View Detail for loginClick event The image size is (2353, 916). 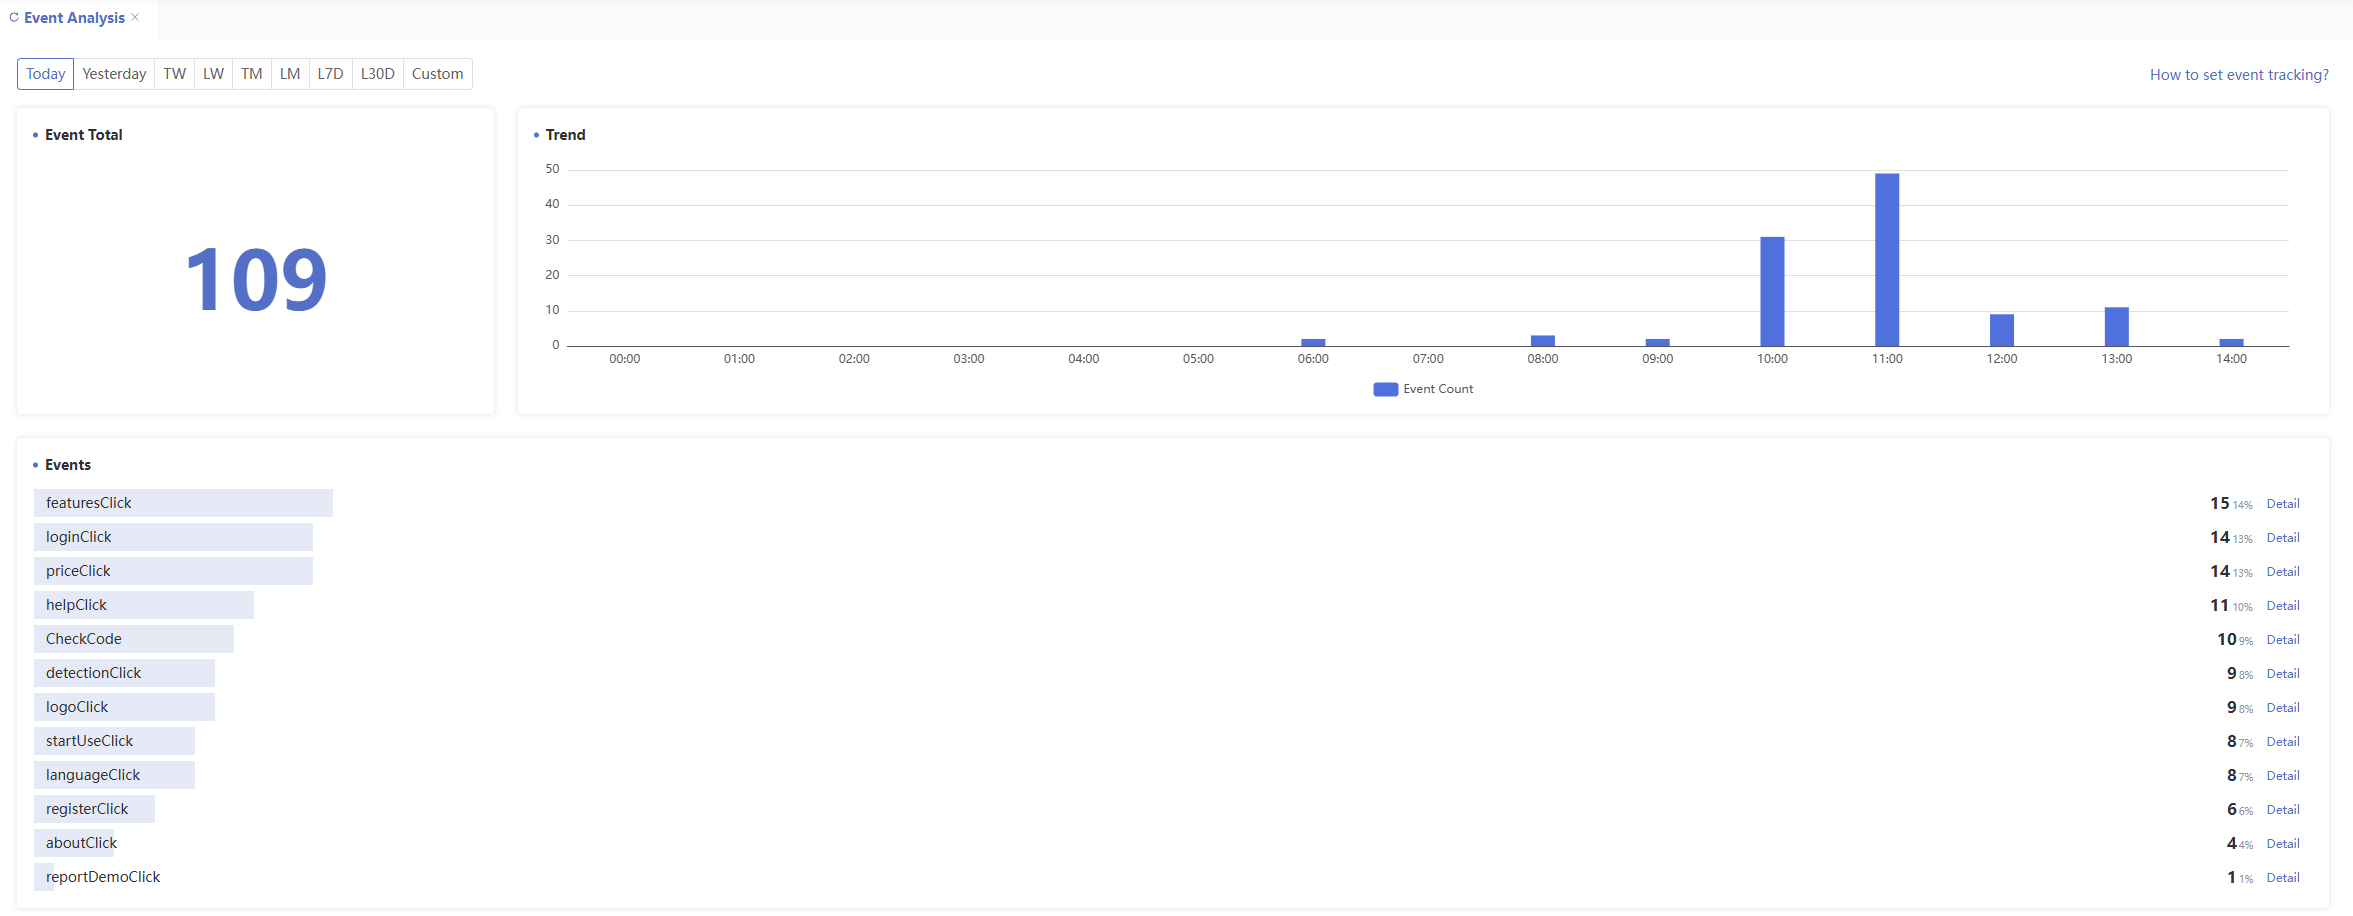click(2282, 538)
